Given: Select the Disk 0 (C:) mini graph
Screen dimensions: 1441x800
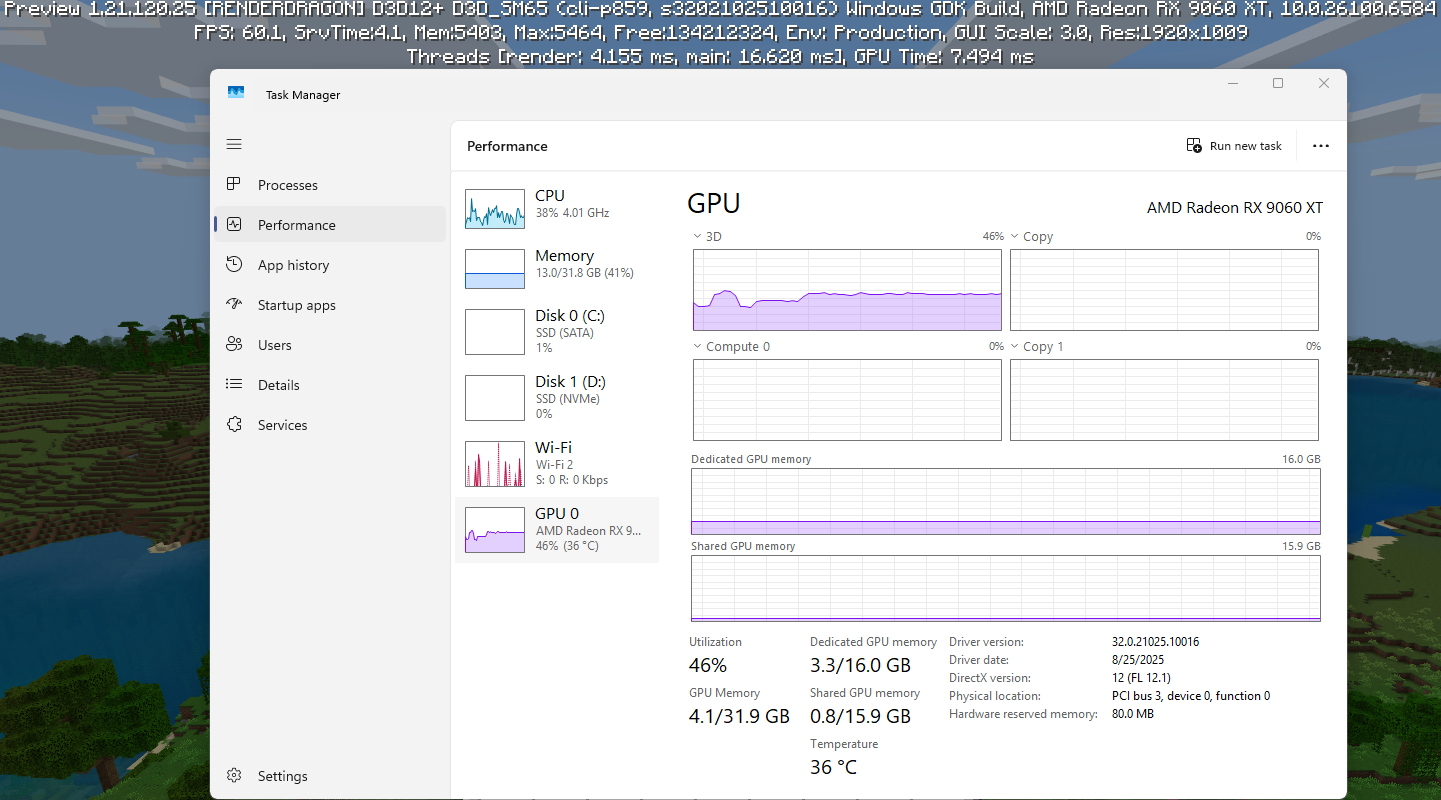Looking at the screenshot, I should coord(495,332).
